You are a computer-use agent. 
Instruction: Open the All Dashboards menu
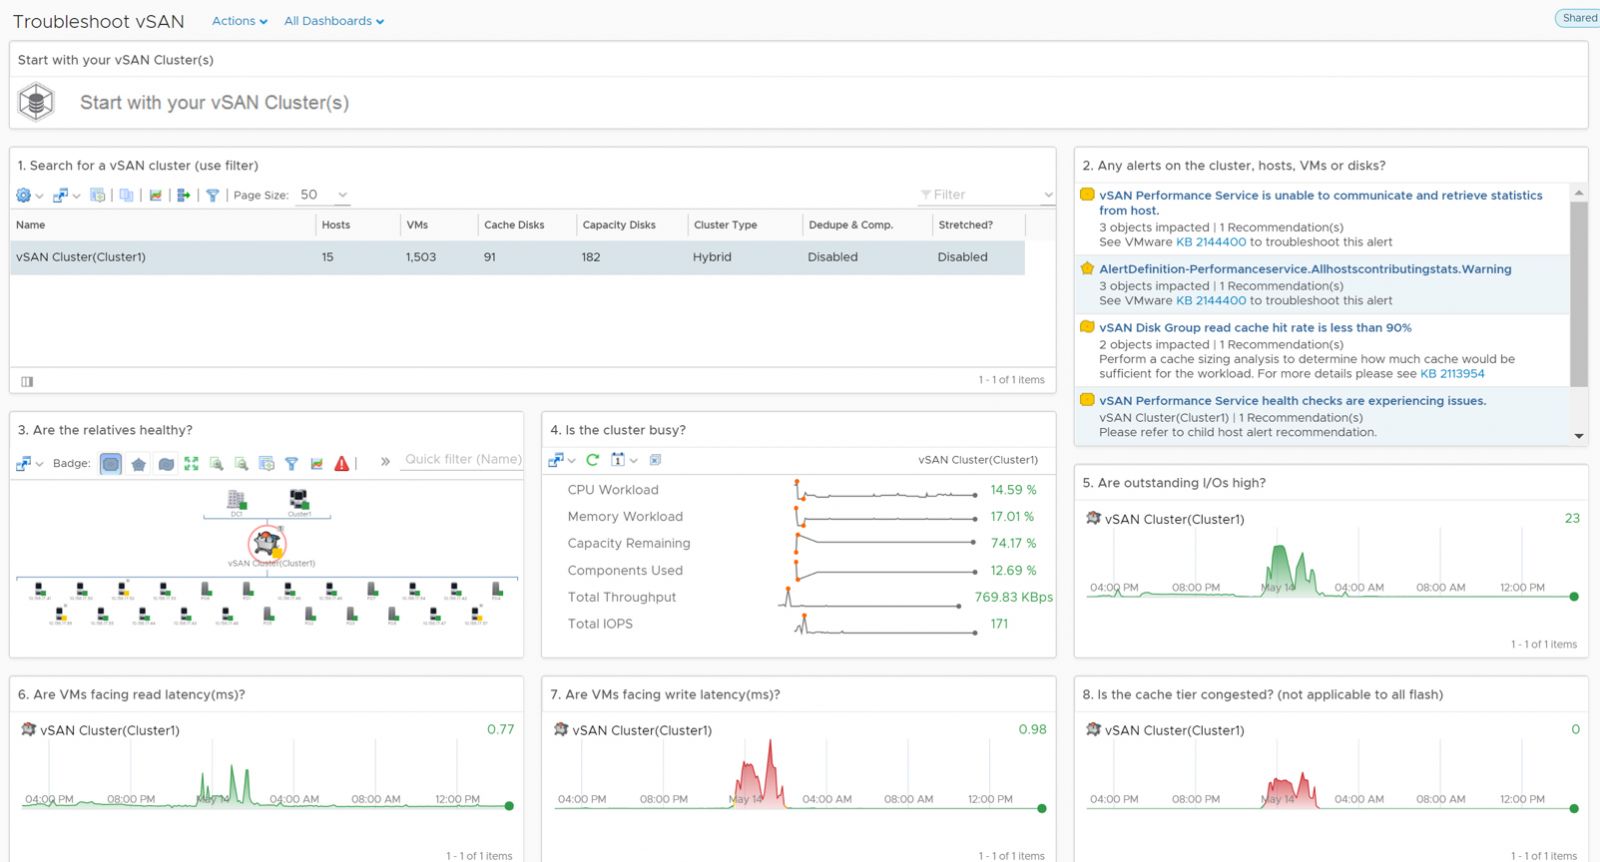click(334, 21)
